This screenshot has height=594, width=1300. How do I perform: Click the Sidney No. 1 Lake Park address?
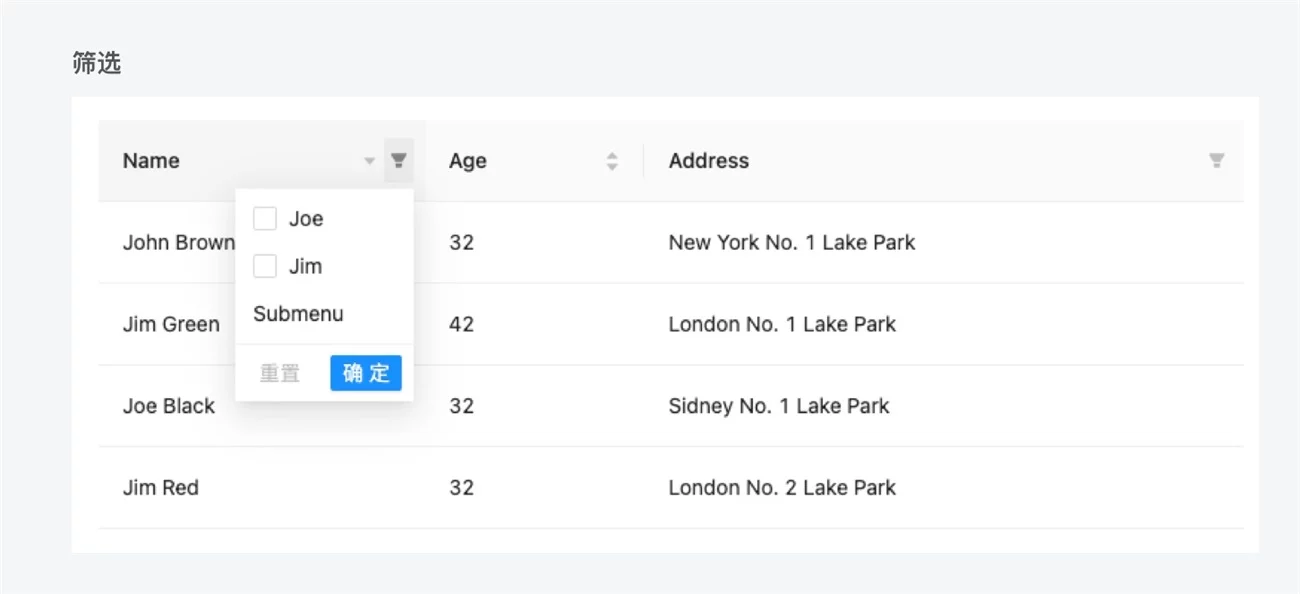[x=778, y=406]
